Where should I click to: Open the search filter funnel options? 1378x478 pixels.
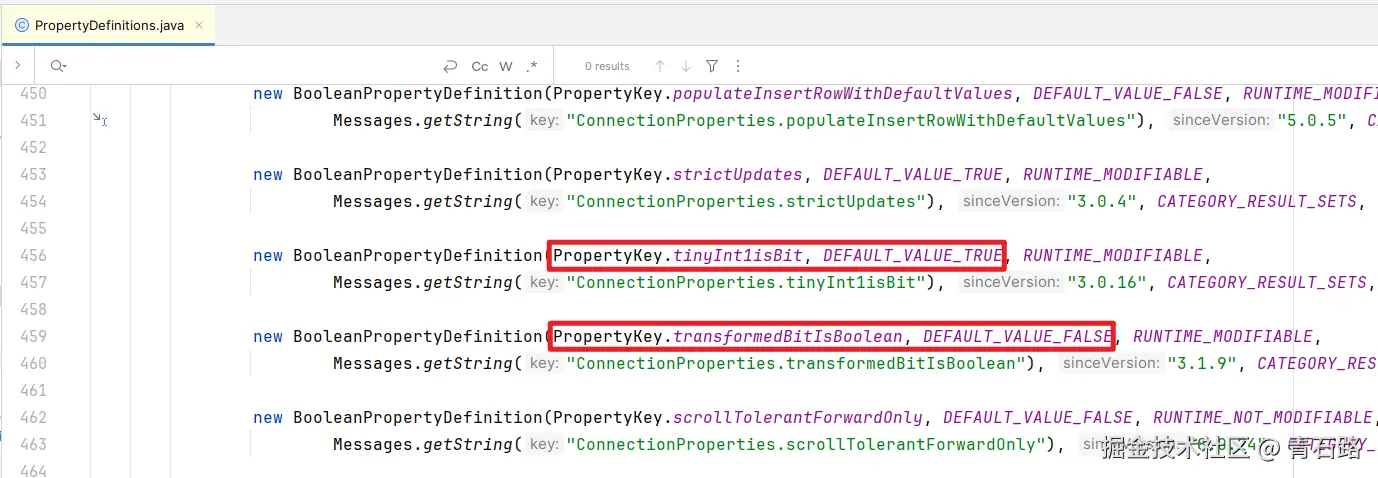click(712, 66)
